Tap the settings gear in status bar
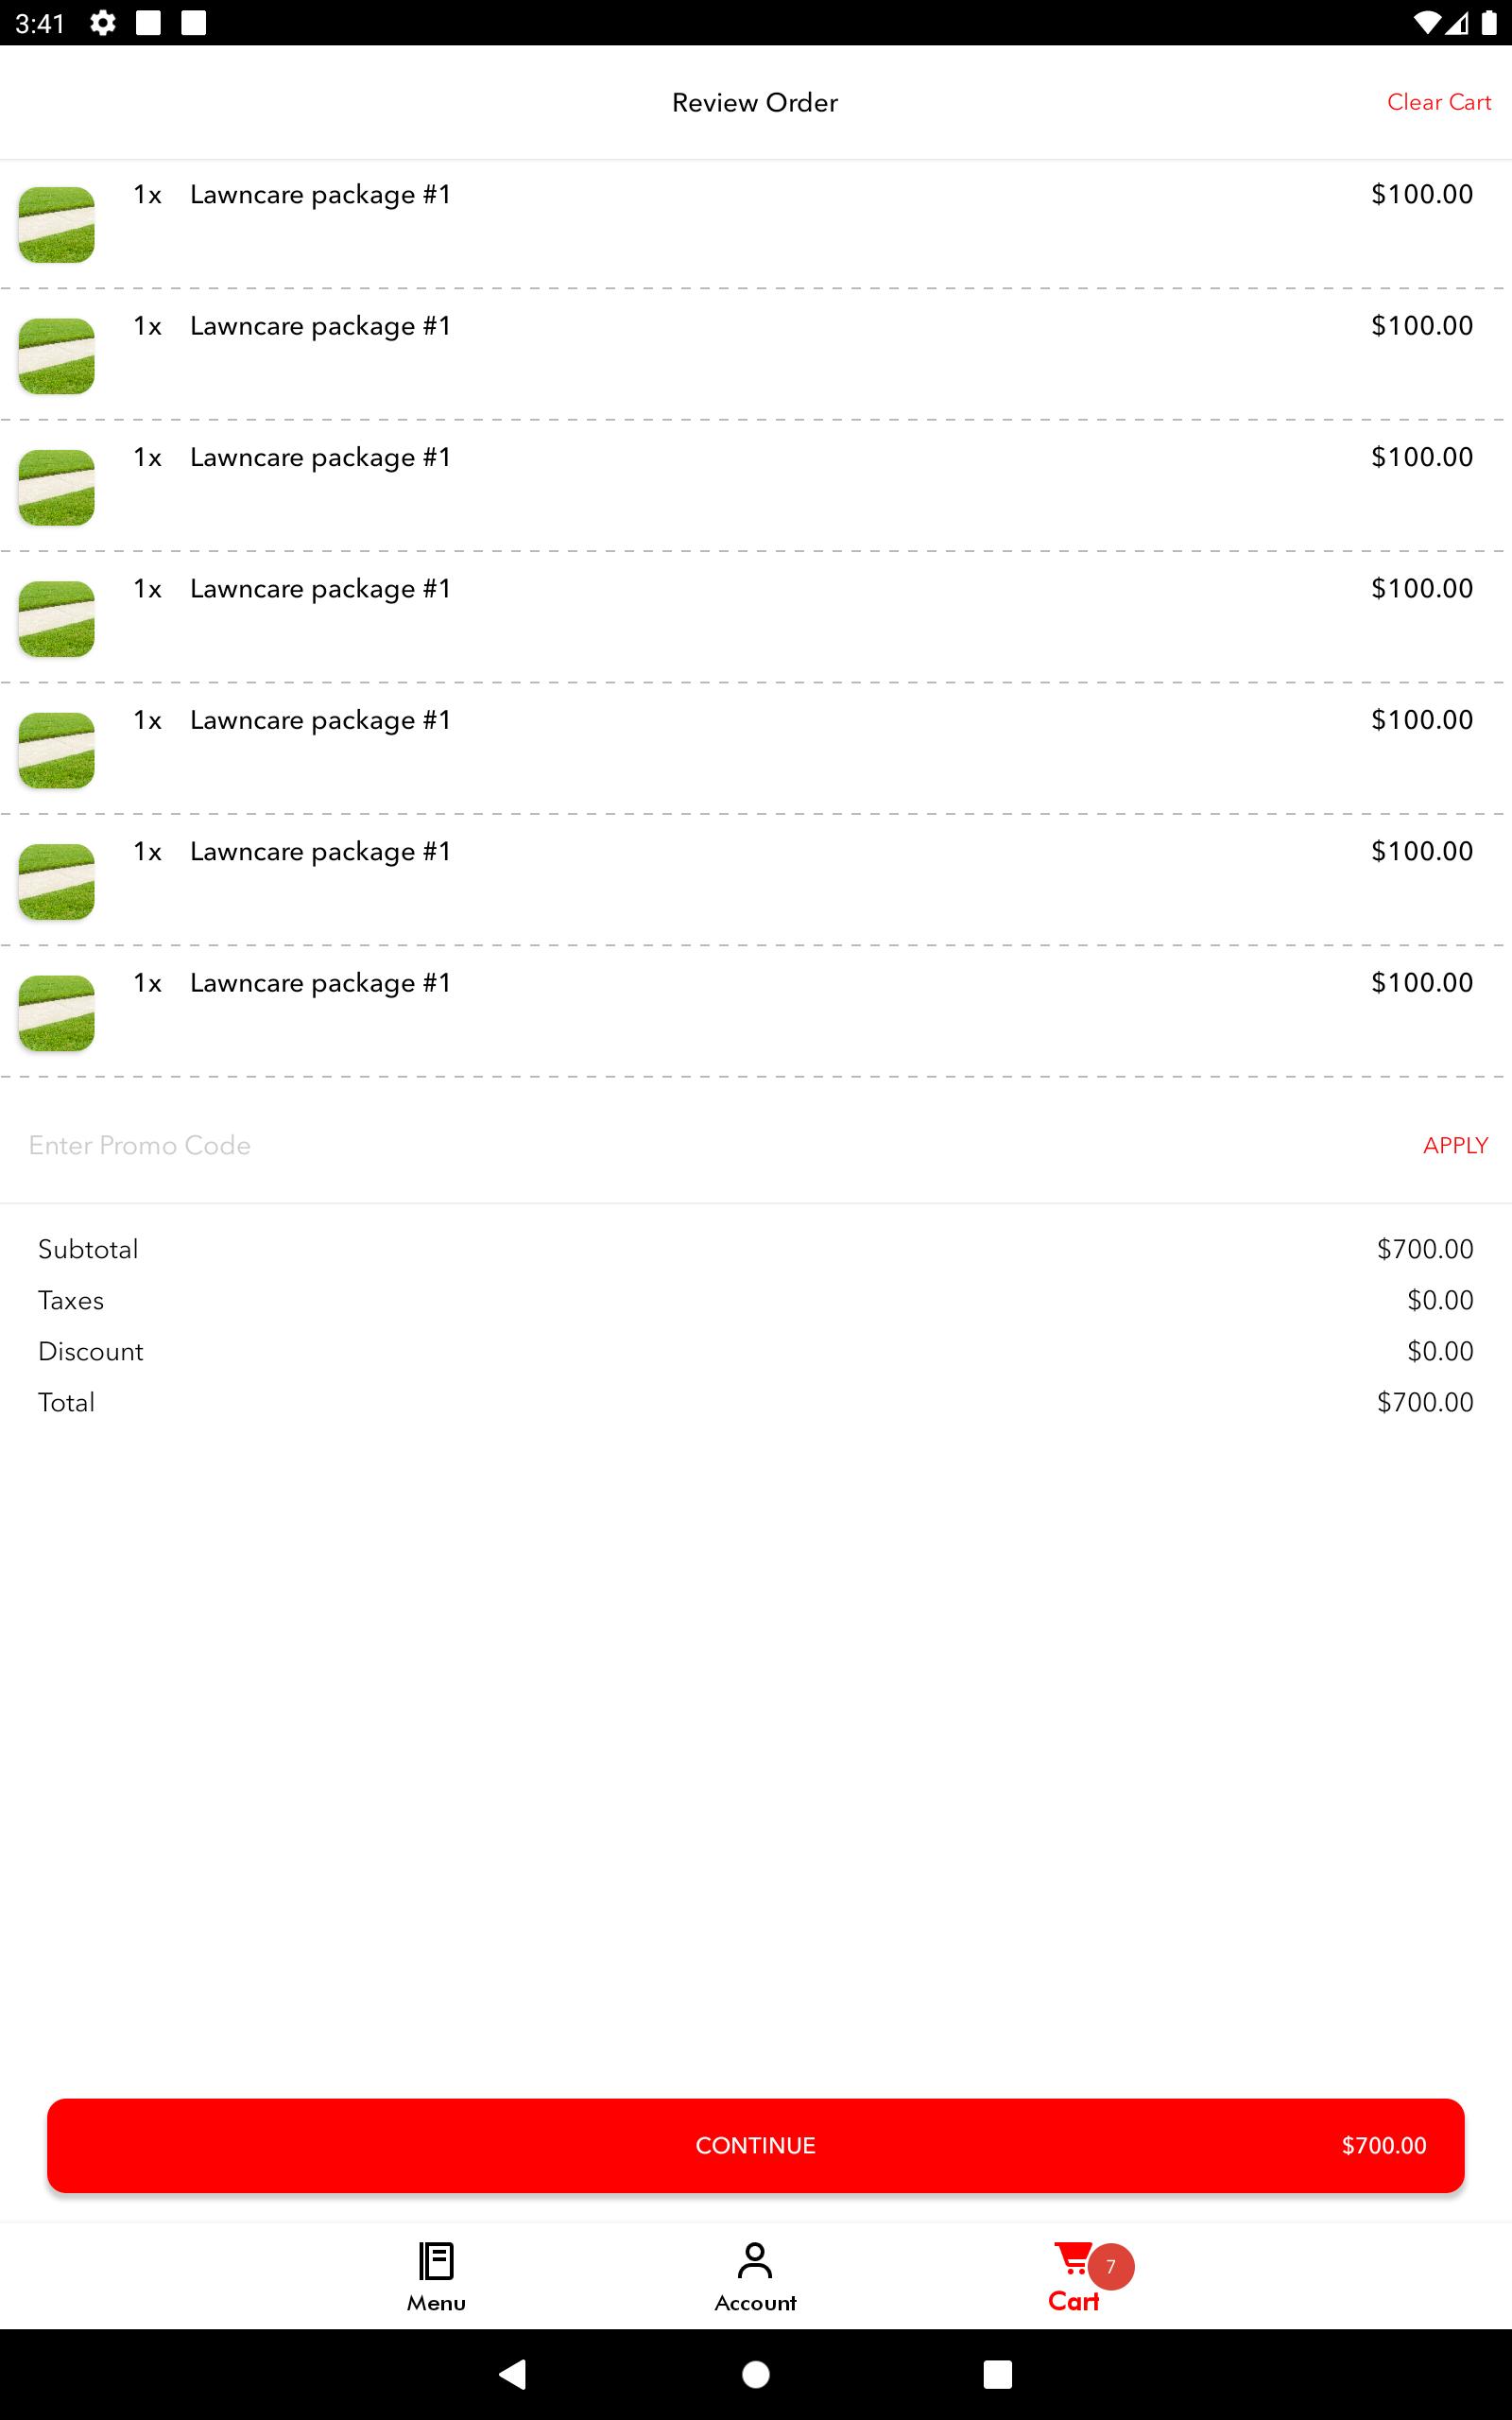The width and height of the screenshot is (1512, 2420). pyautogui.click(x=102, y=22)
